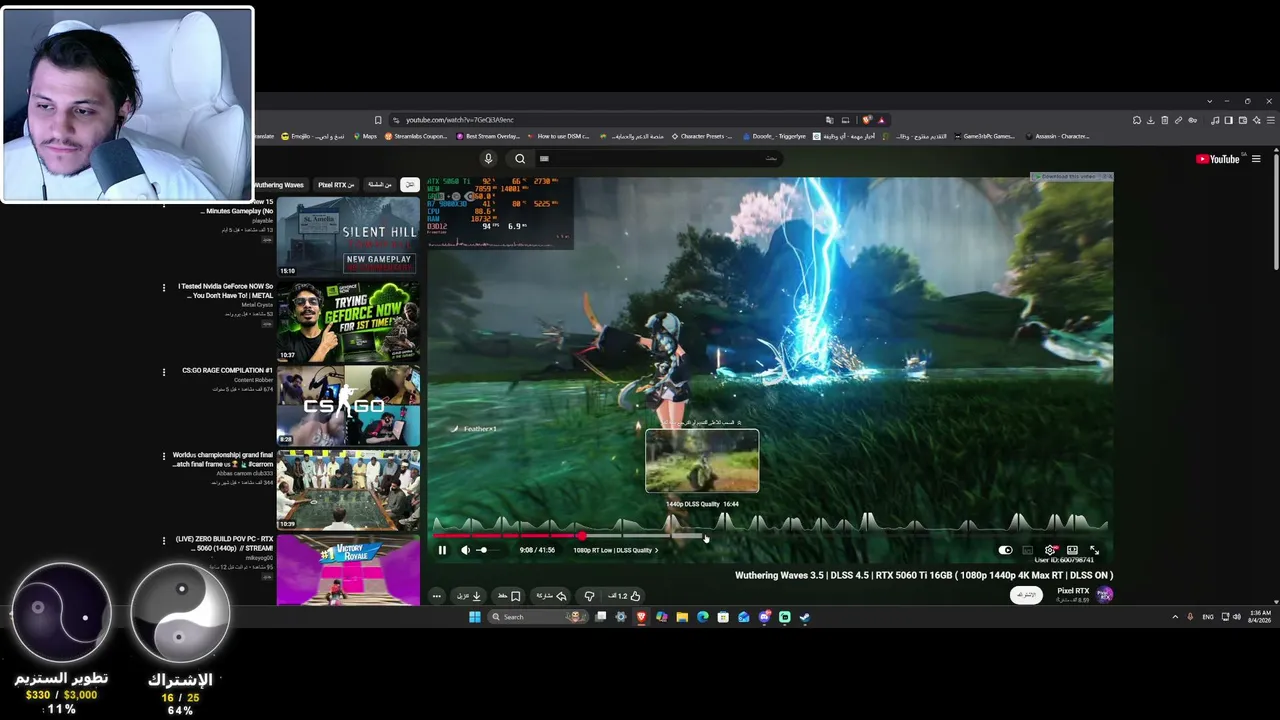Pause the YouTube video
The height and width of the screenshot is (720, 1280).
(x=442, y=550)
